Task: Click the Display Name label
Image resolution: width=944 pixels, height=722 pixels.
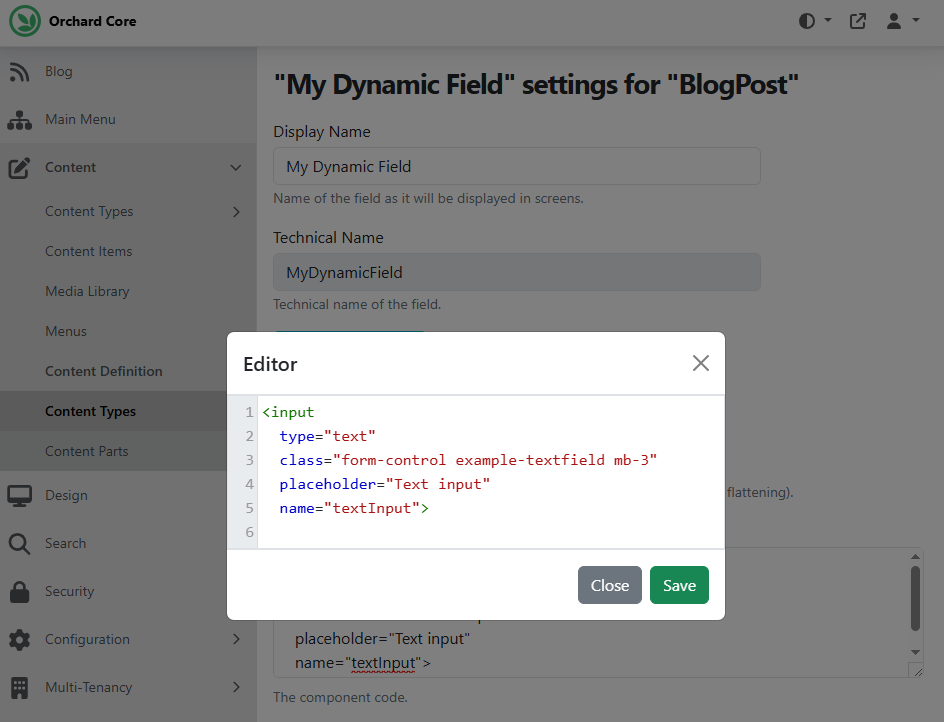Action: pyautogui.click(x=322, y=132)
